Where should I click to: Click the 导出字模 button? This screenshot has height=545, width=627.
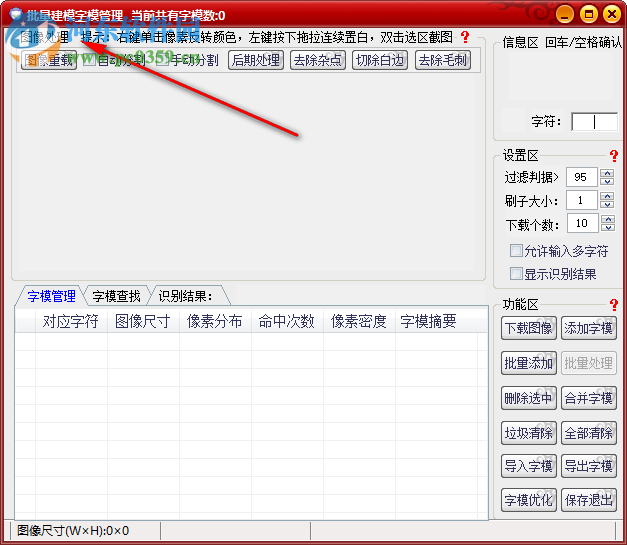click(589, 466)
